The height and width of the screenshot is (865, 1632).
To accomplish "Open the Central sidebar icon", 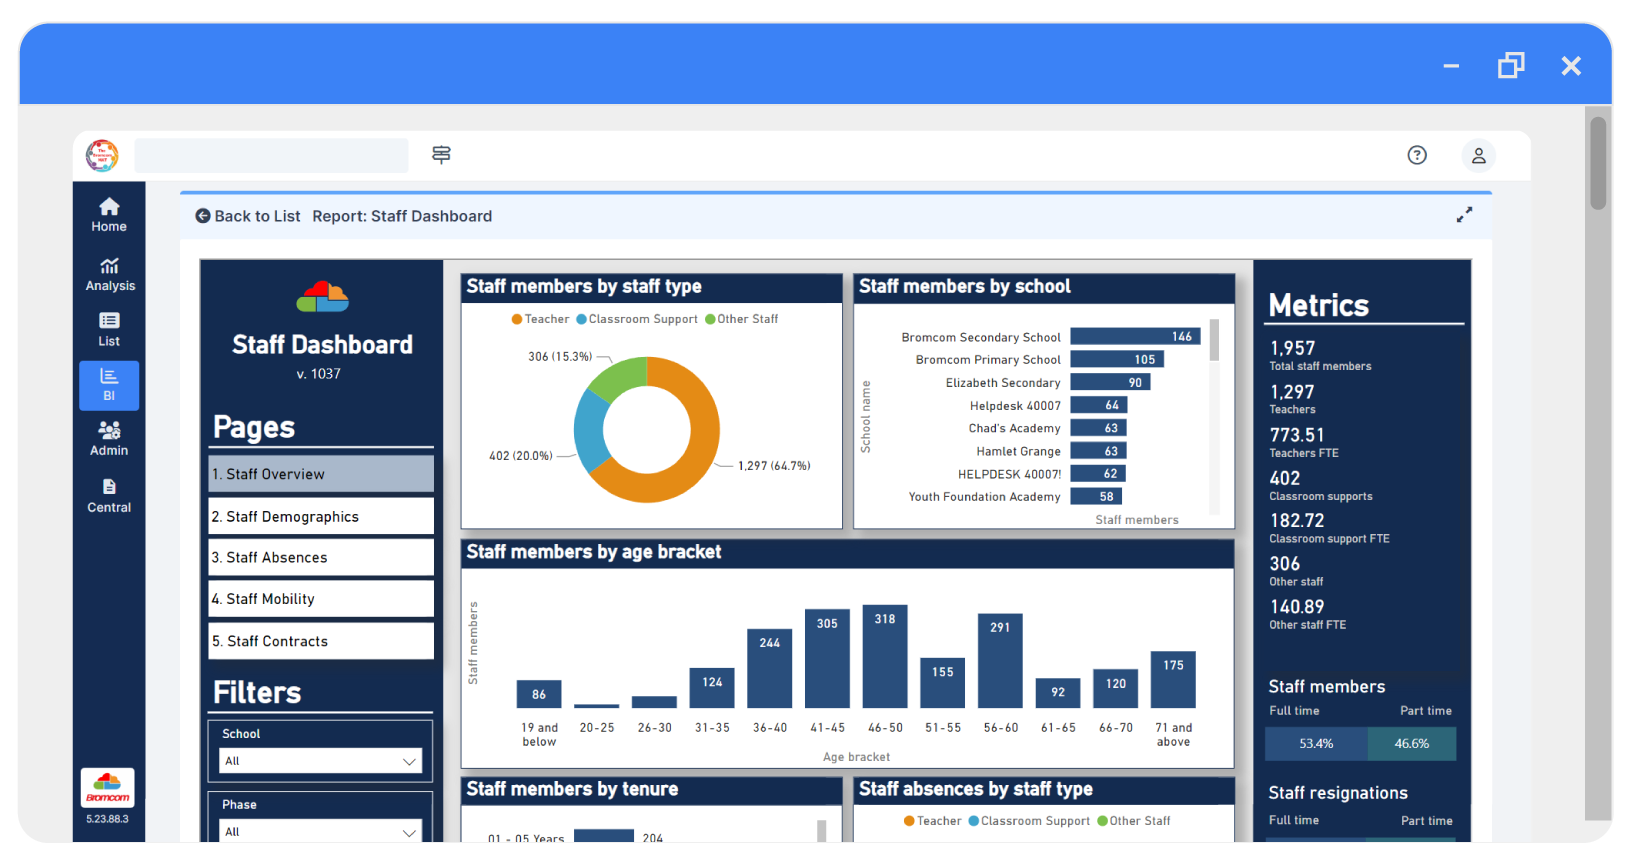I will click(x=109, y=496).
